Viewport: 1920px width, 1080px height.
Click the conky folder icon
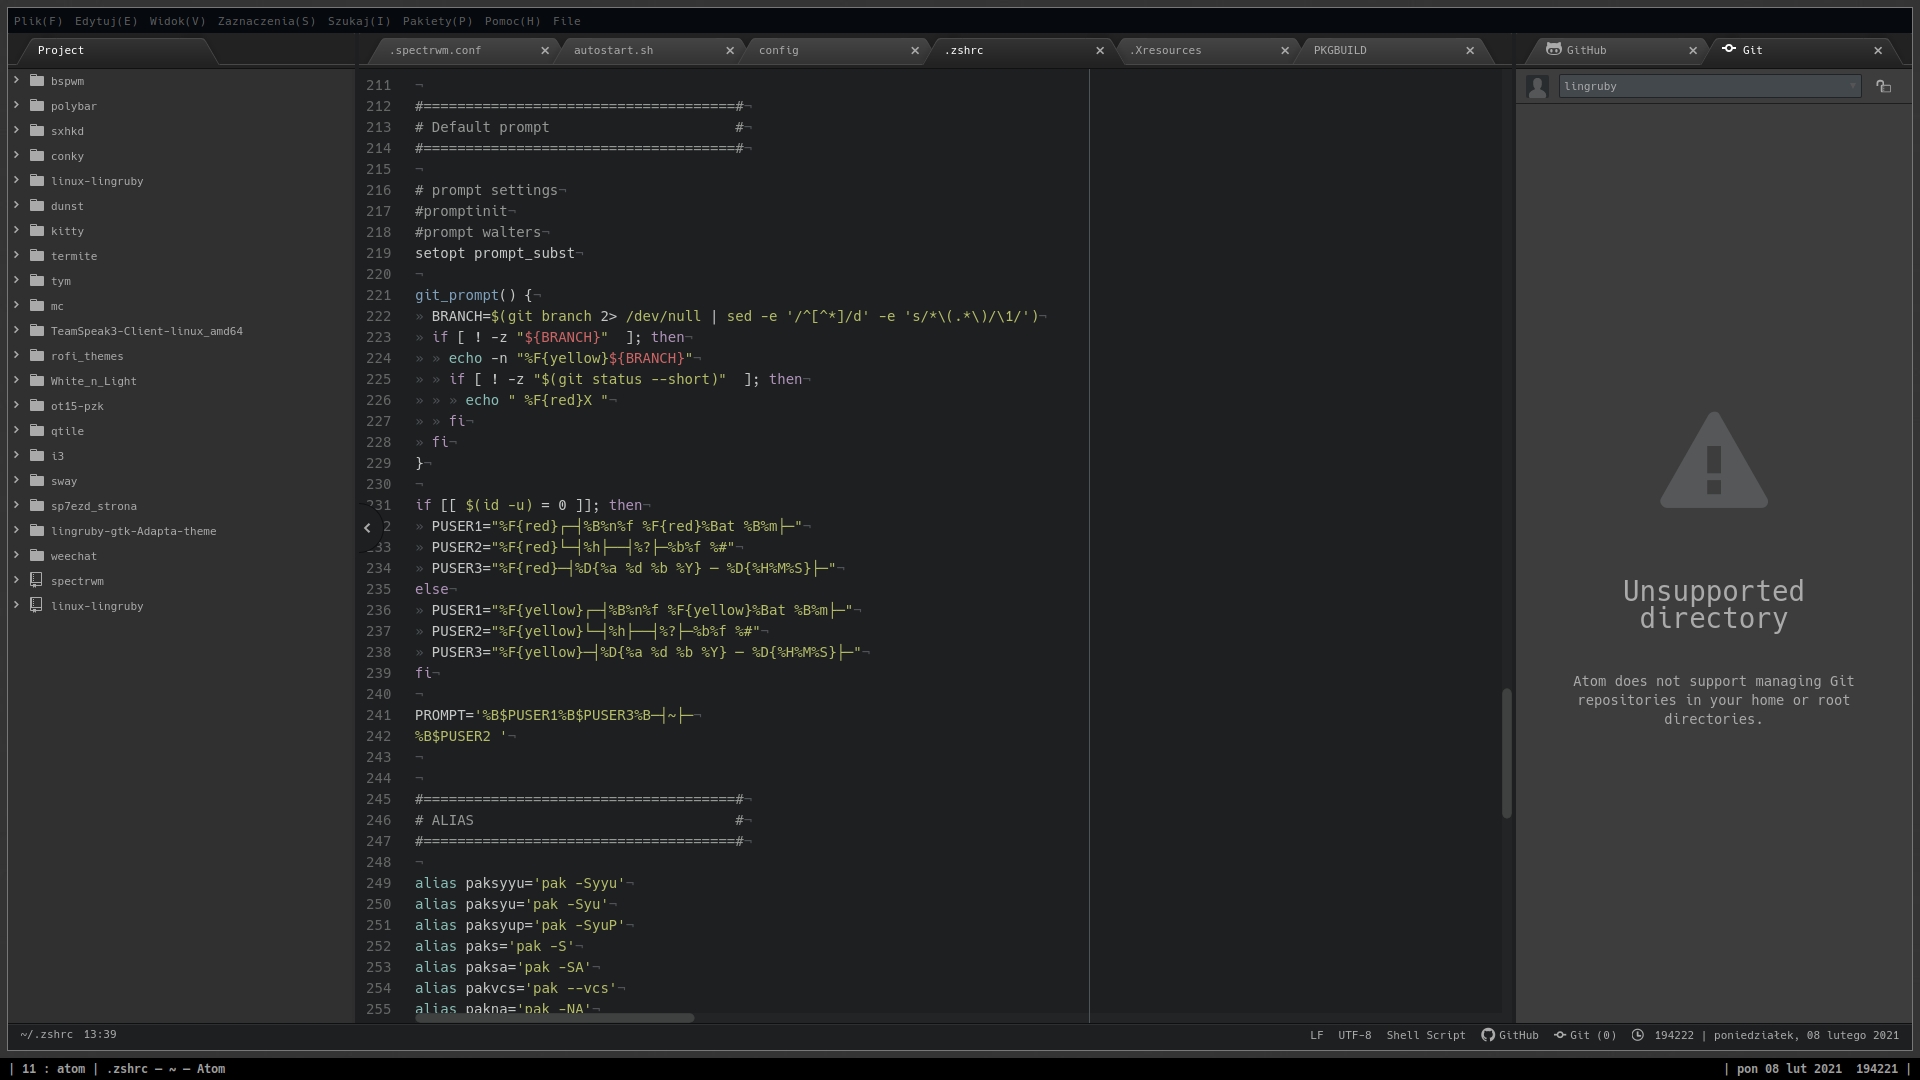[x=37, y=156]
